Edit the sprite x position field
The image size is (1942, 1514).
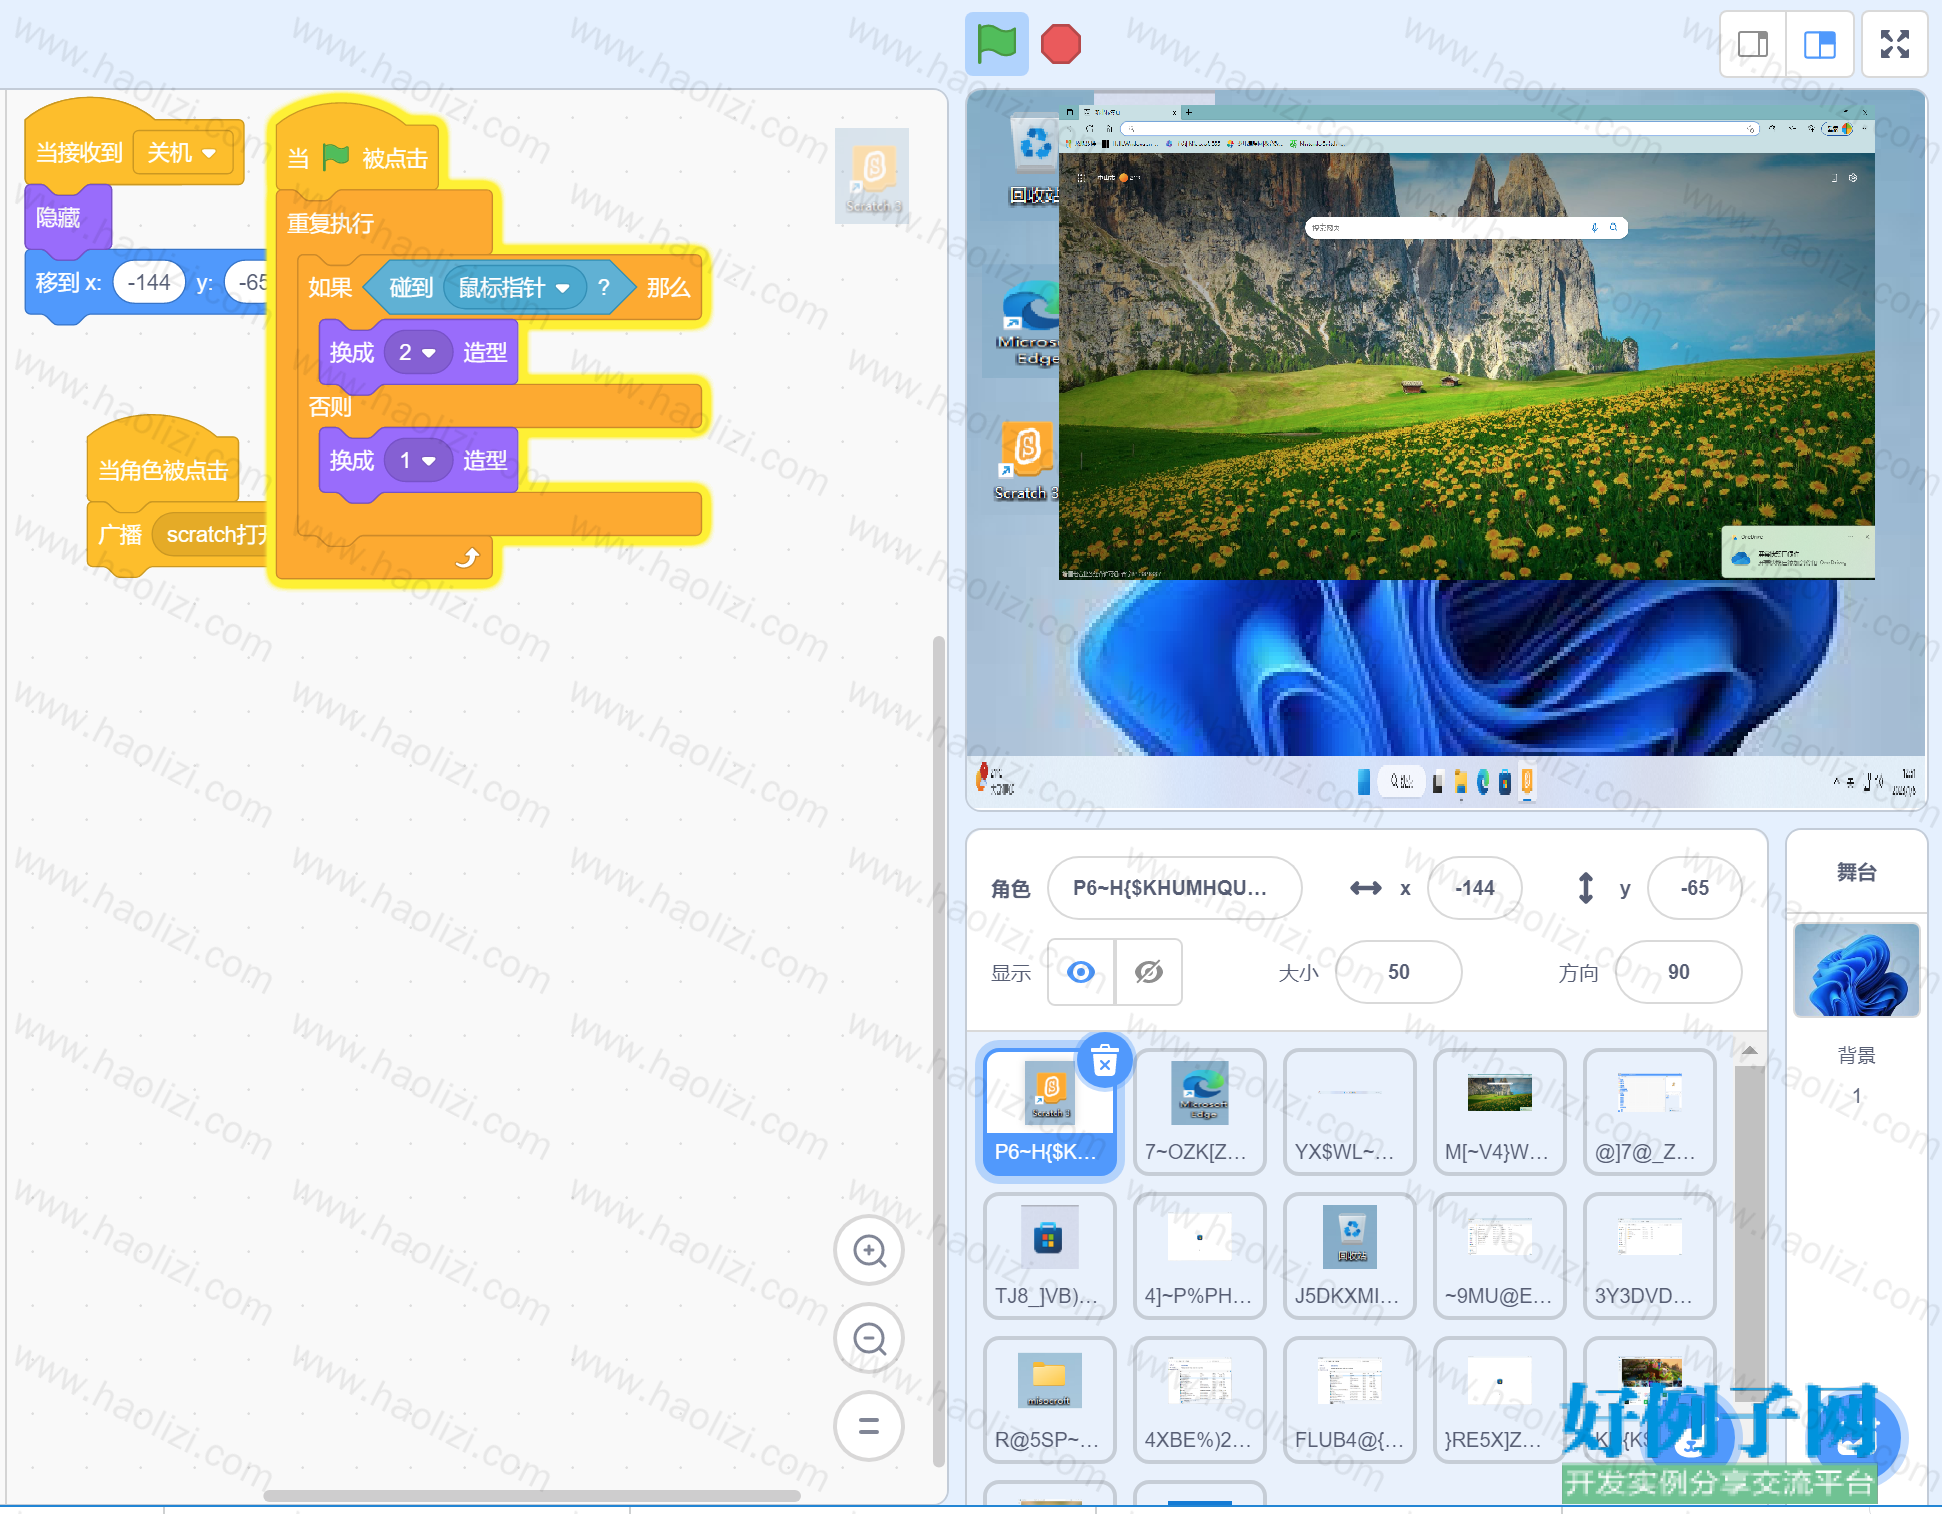pos(1474,888)
